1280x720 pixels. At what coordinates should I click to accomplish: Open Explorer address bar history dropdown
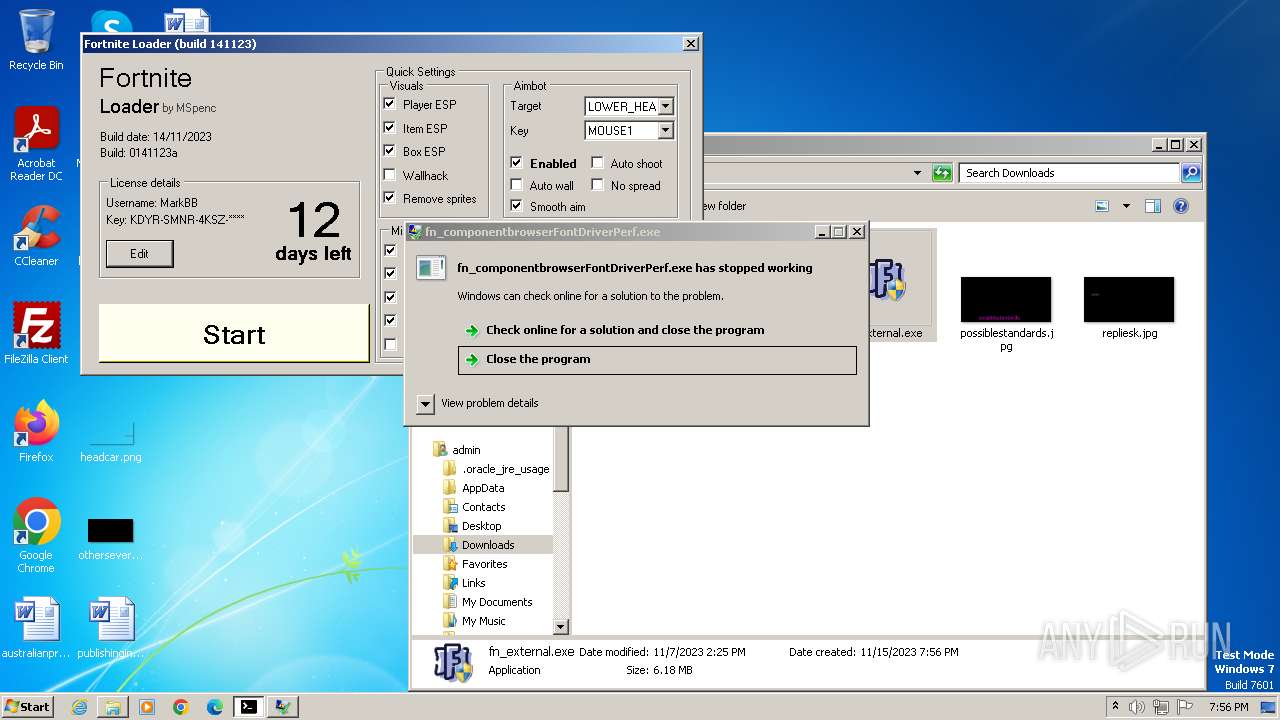coord(917,173)
